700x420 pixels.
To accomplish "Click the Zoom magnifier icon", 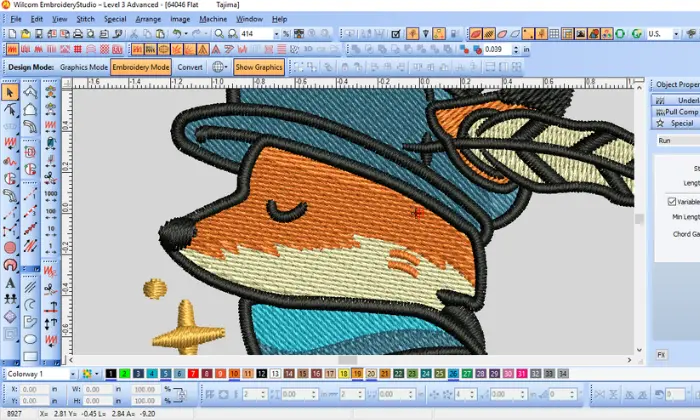I will (x=219, y=34).
